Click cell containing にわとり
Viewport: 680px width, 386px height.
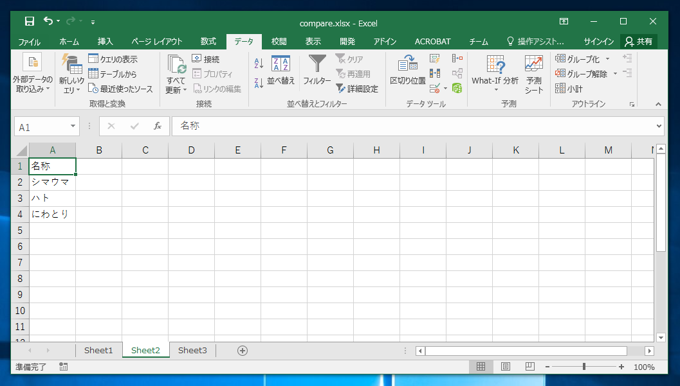pyautogui.click(x=52, y=214)
